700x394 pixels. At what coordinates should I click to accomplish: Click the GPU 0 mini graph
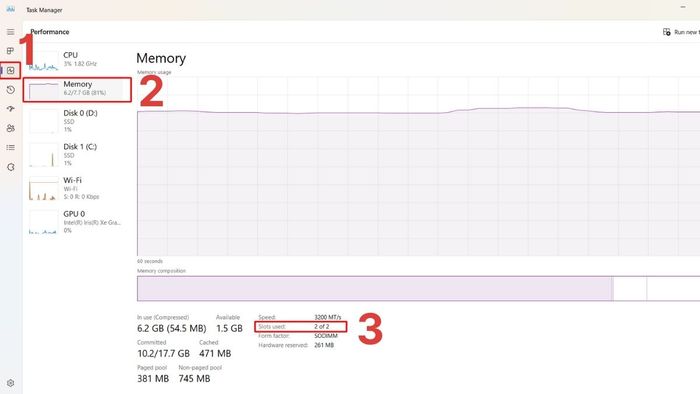click(x=43, y=222)
